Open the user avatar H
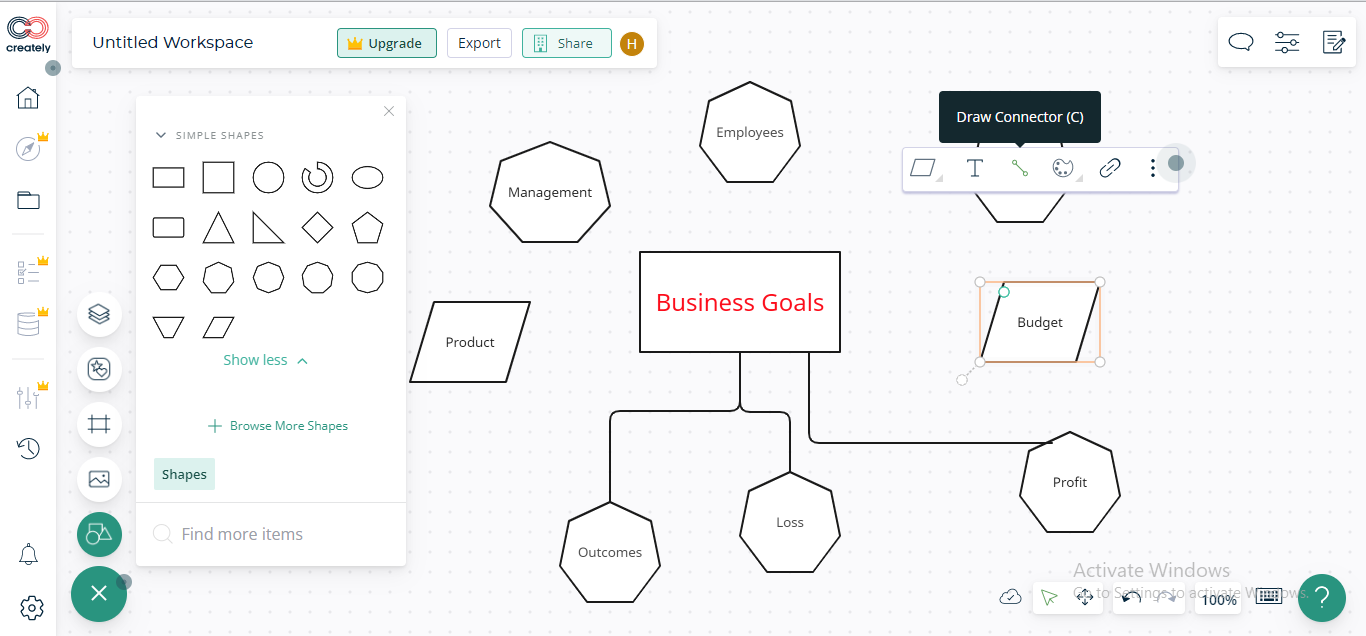The width and height of the screenshot is (1366, 636). [631, 43]
